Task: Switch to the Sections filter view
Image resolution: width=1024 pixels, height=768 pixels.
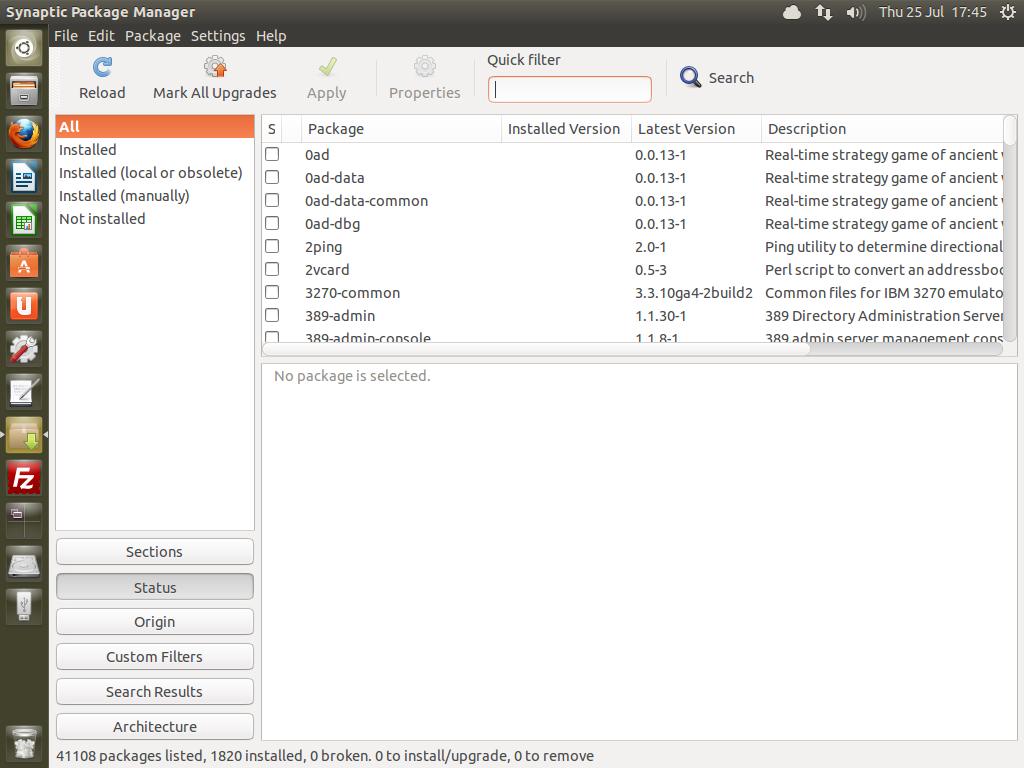Action: (x=155, y=552)
